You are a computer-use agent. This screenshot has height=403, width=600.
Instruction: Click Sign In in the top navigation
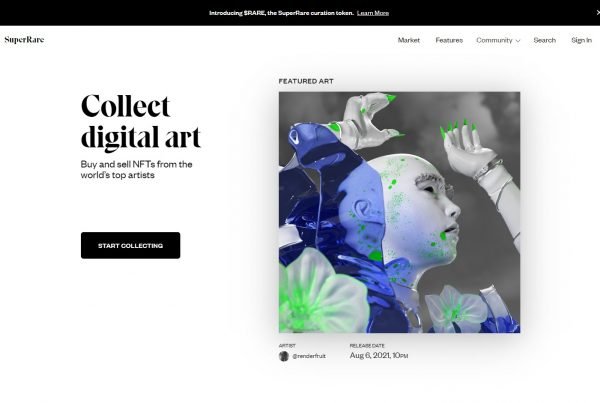581,40
